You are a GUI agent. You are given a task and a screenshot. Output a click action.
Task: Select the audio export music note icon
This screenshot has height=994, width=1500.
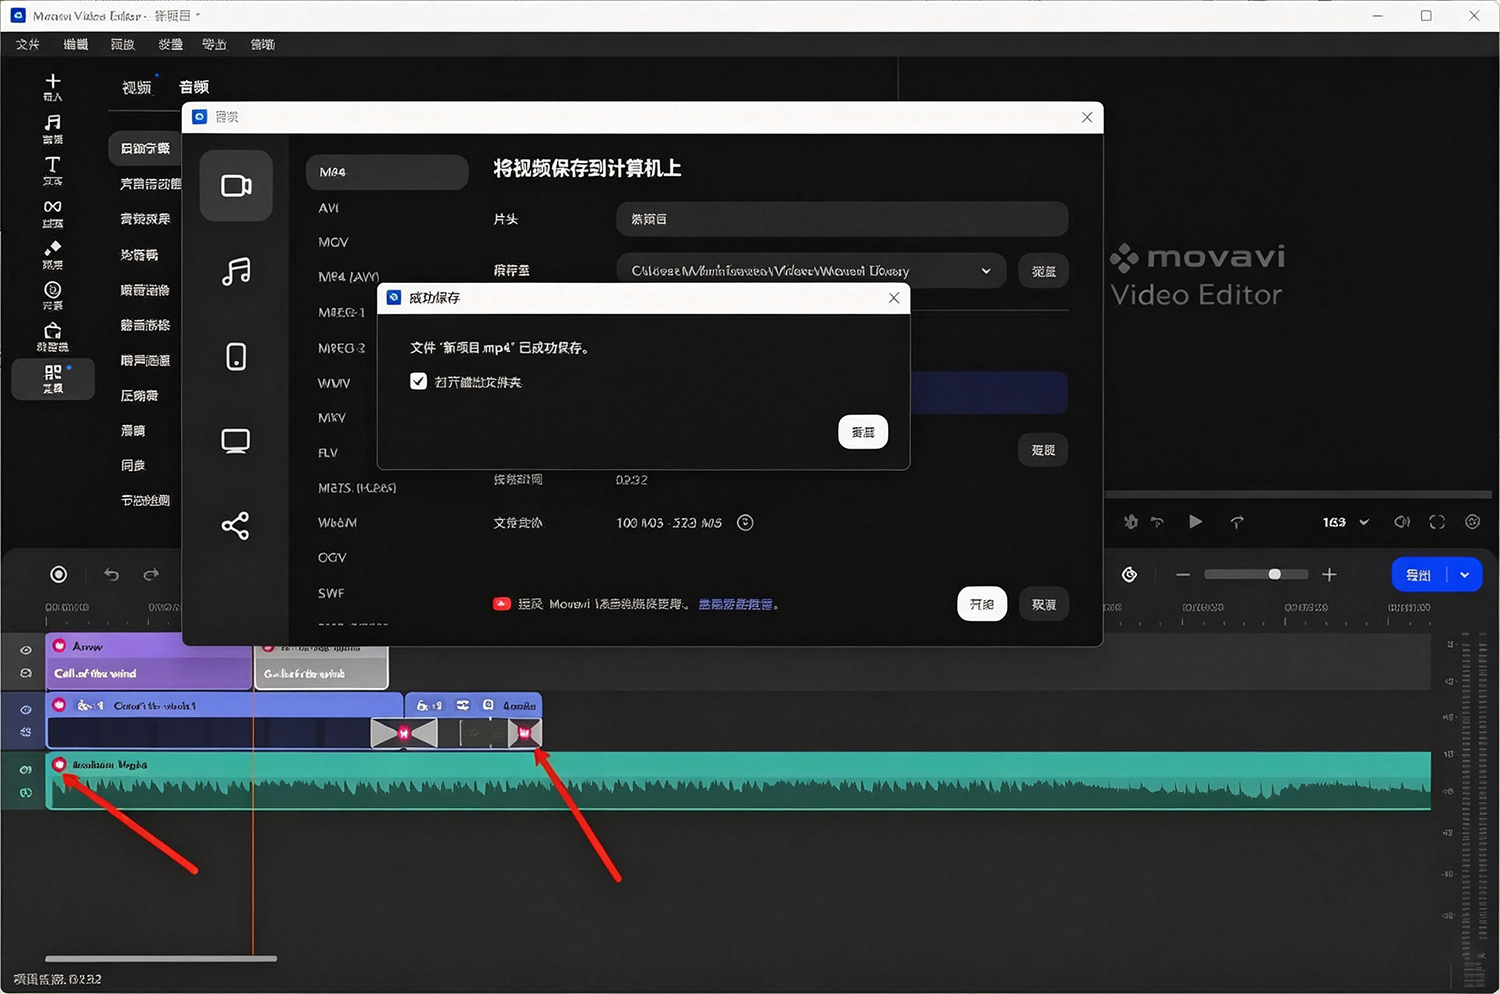click(236, 271)
